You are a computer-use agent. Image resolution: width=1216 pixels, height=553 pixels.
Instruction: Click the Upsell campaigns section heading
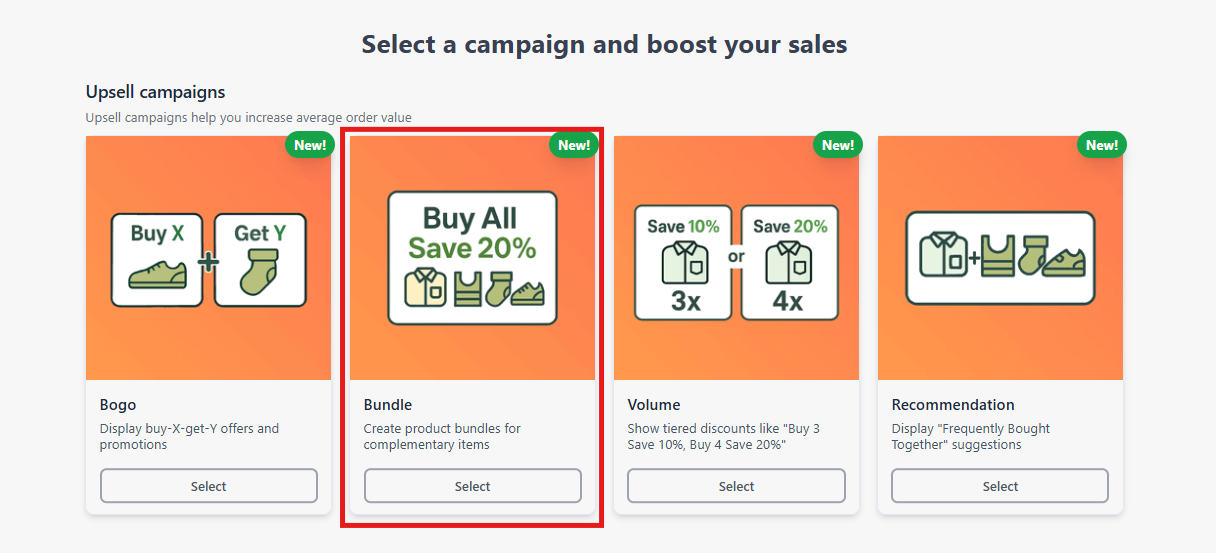156,92
